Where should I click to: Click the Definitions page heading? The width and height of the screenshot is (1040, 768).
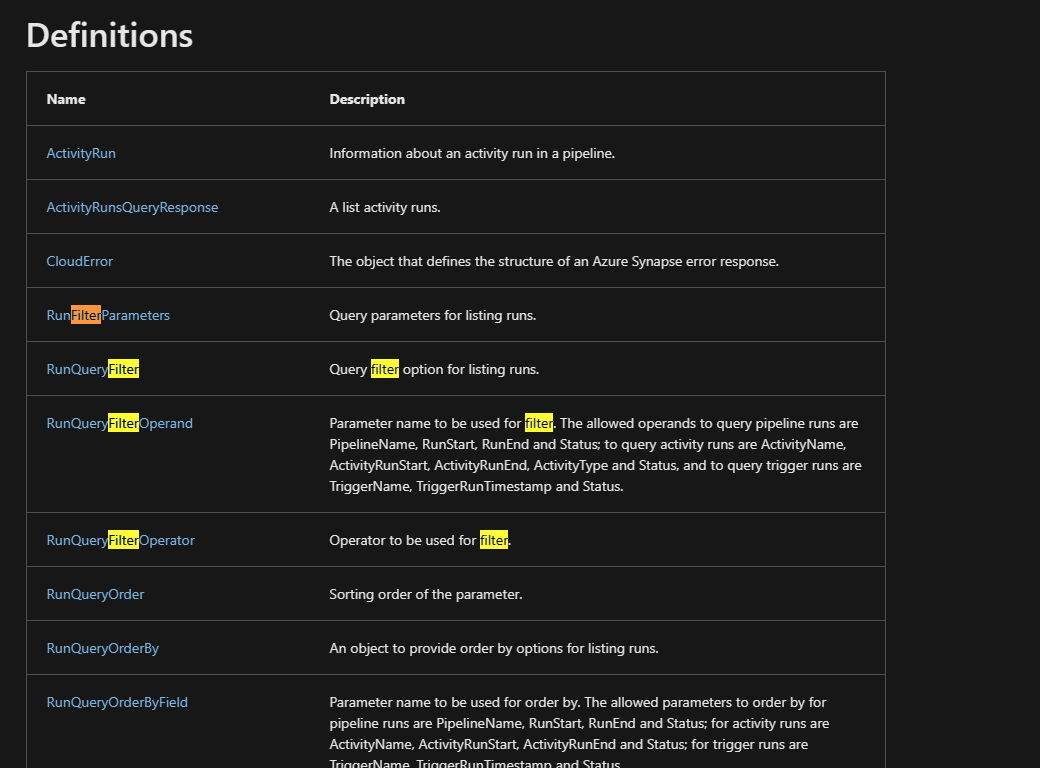[x=109, y=36]
